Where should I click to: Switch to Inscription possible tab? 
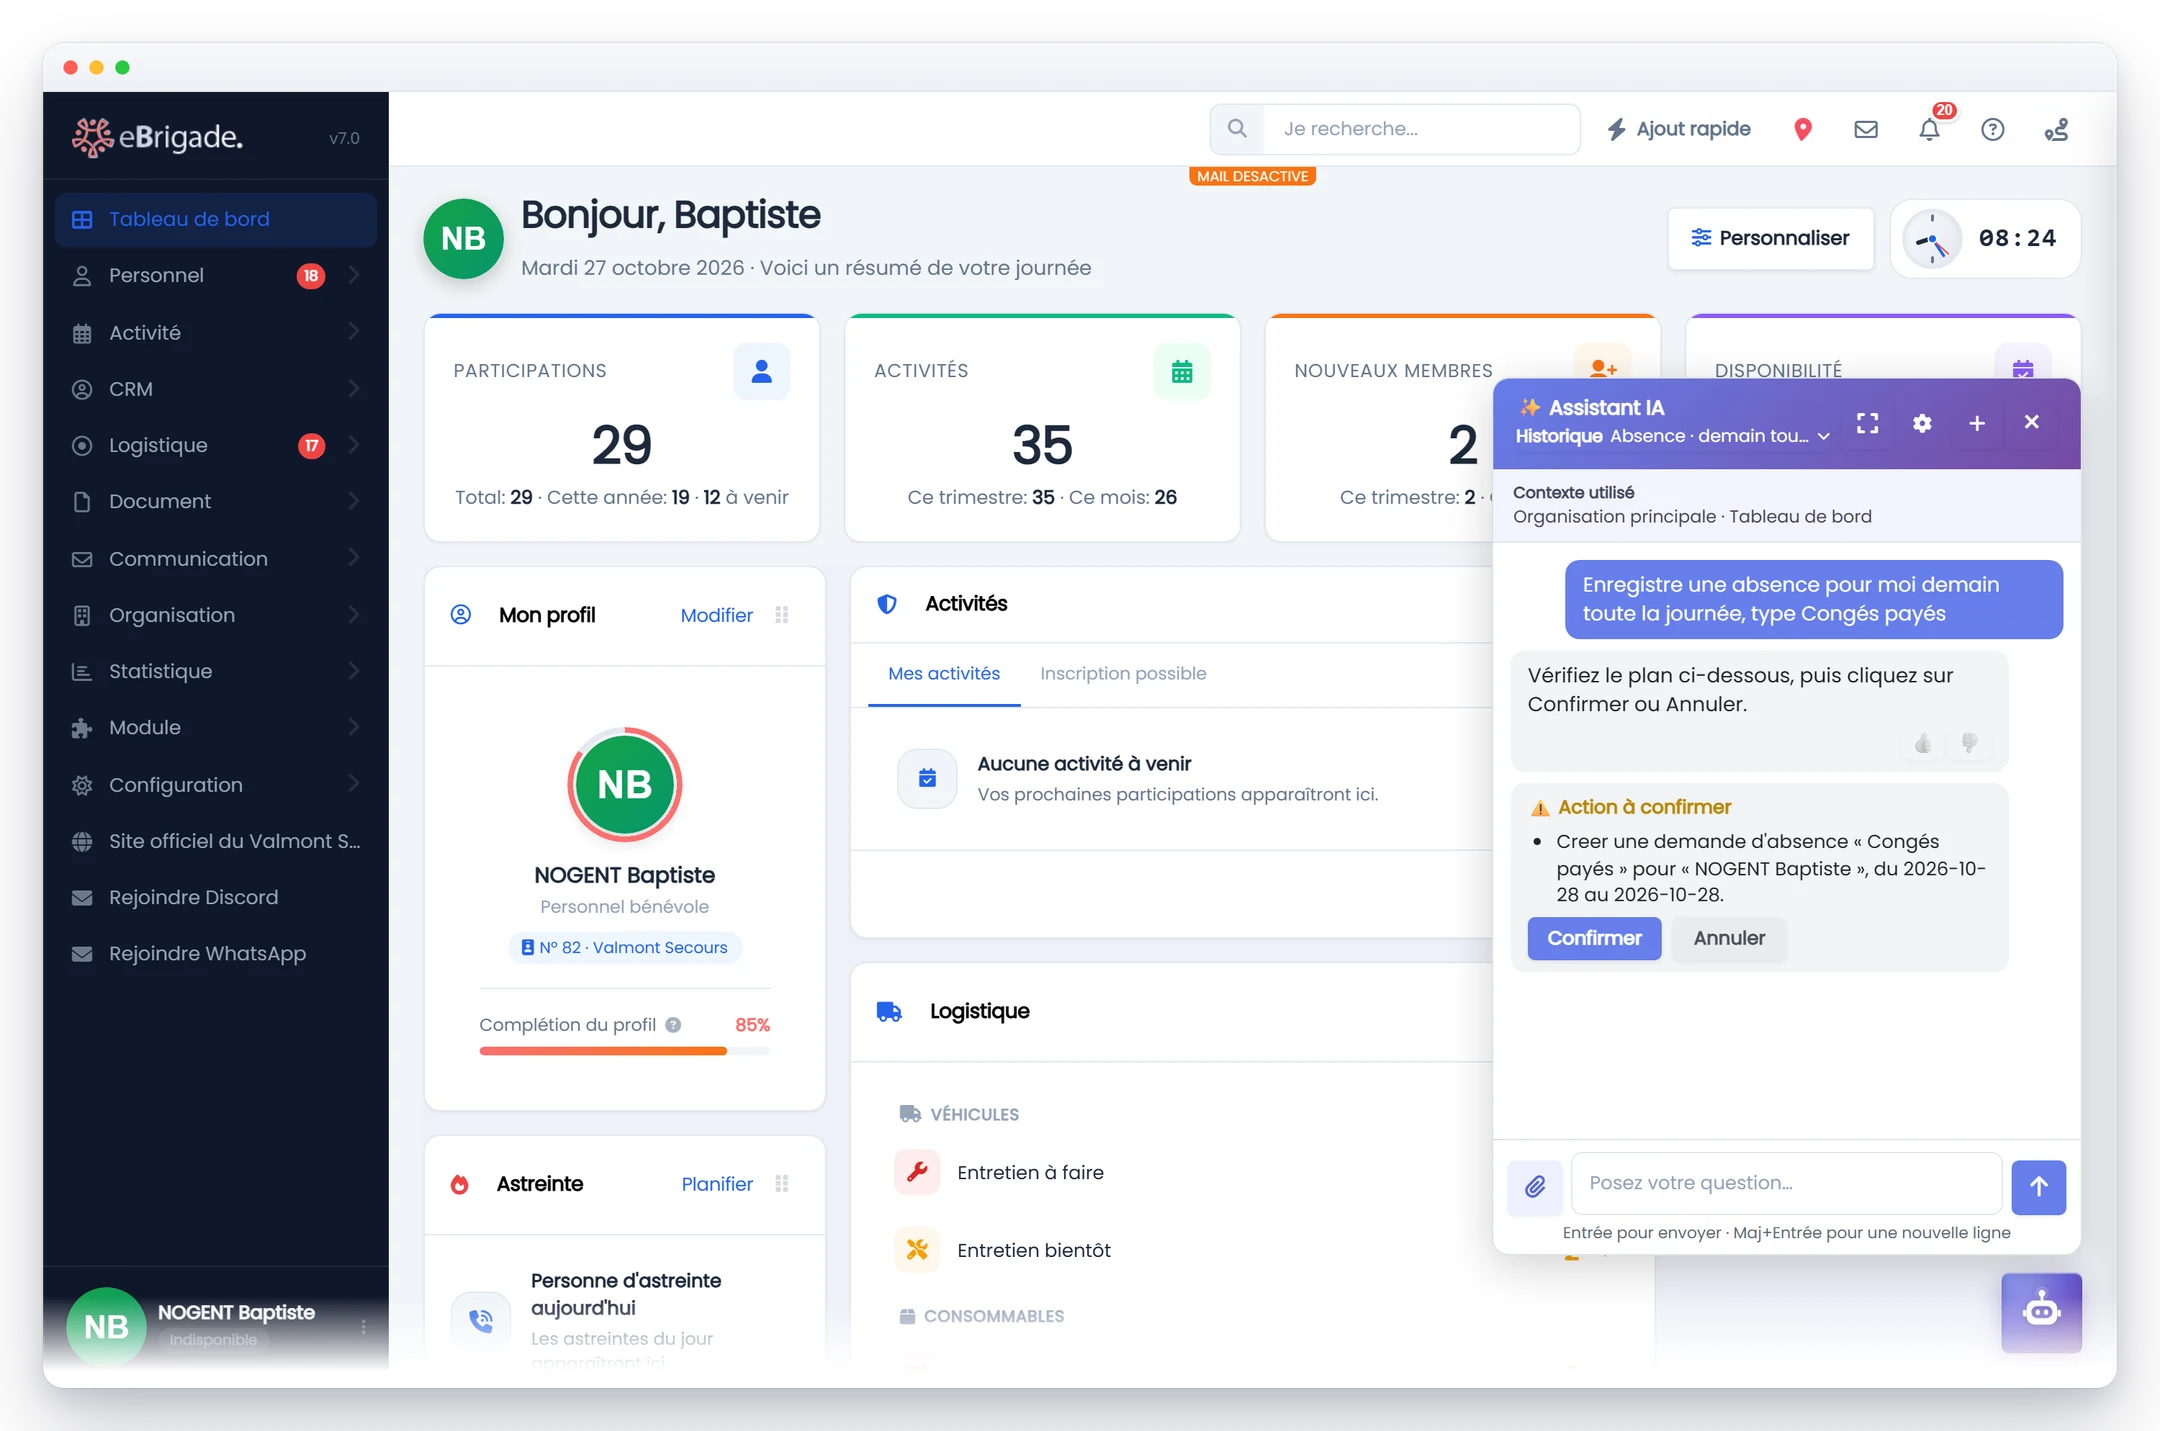click(x=1123, y=674)
